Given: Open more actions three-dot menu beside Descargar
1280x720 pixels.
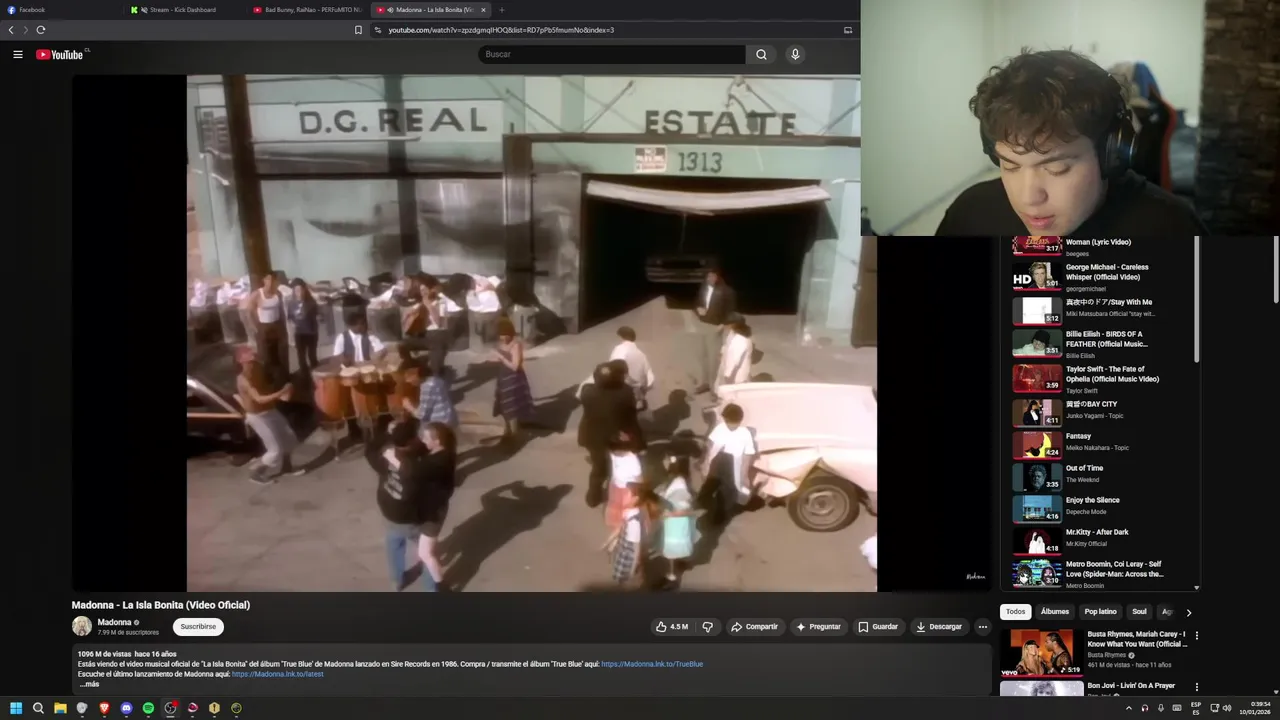Looking at the screenshot, I should click(982, 627).
